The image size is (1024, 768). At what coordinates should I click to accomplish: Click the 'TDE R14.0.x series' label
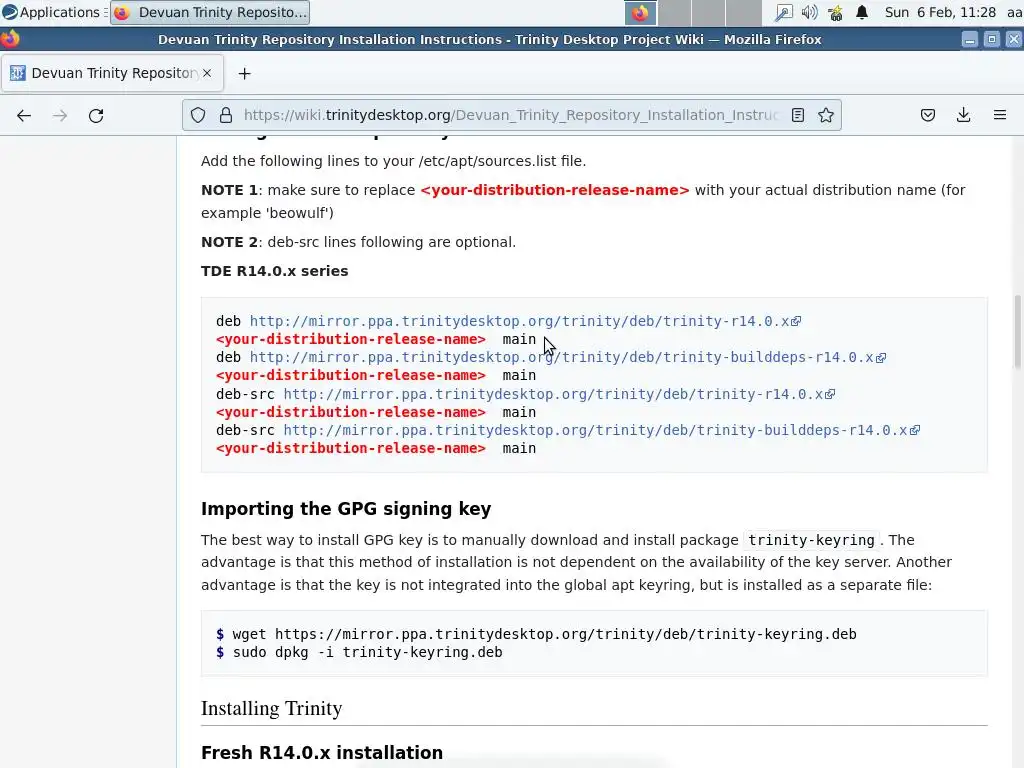pyautogui.click(x=274, y=271)
